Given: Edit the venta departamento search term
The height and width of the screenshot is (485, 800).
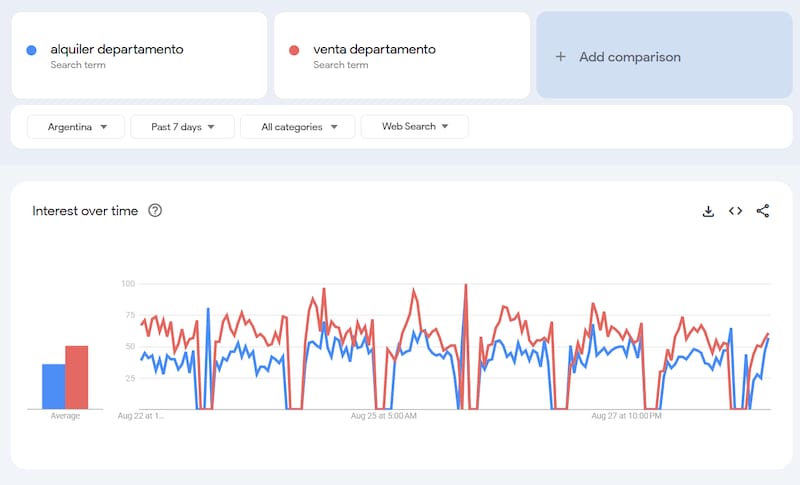Looking at the screenshot, I should click(374, 49).
